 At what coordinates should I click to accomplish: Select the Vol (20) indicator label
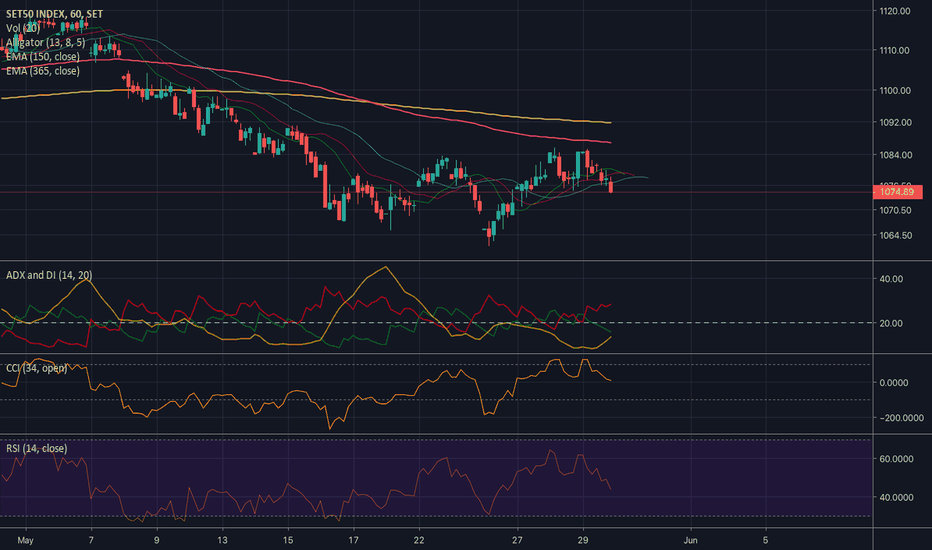[23, 28]
